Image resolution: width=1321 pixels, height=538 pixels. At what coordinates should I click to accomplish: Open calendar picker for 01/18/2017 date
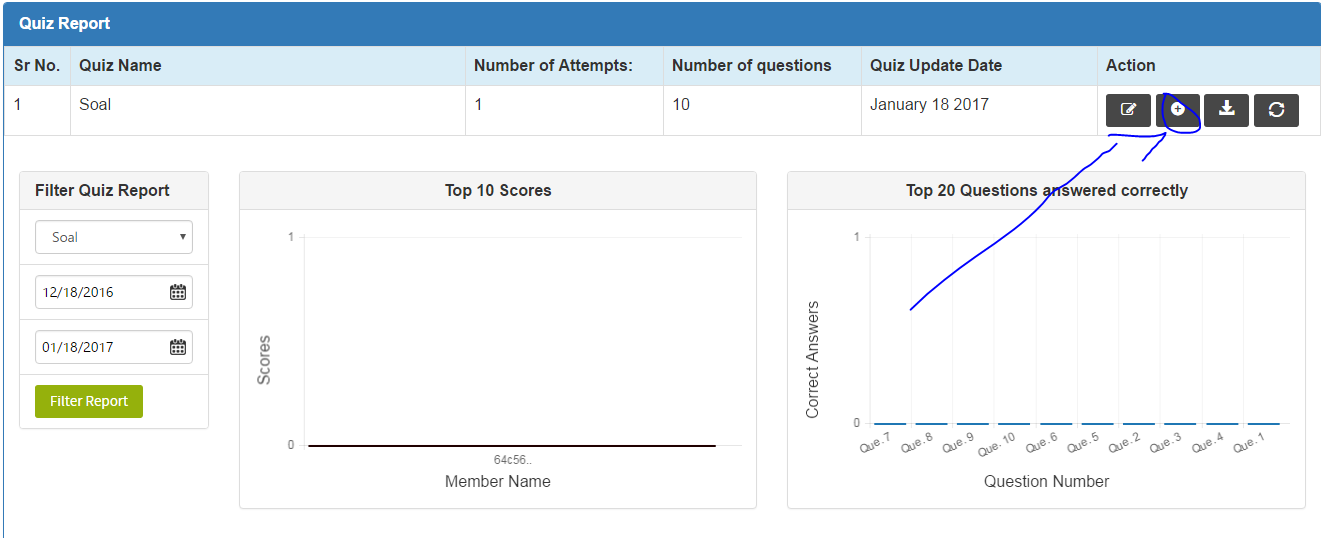pos(178,347)
